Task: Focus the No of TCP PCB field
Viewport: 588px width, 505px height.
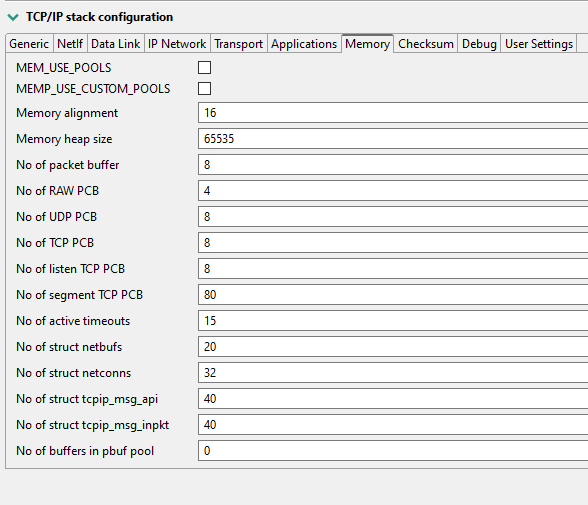Action: (393, 243)
